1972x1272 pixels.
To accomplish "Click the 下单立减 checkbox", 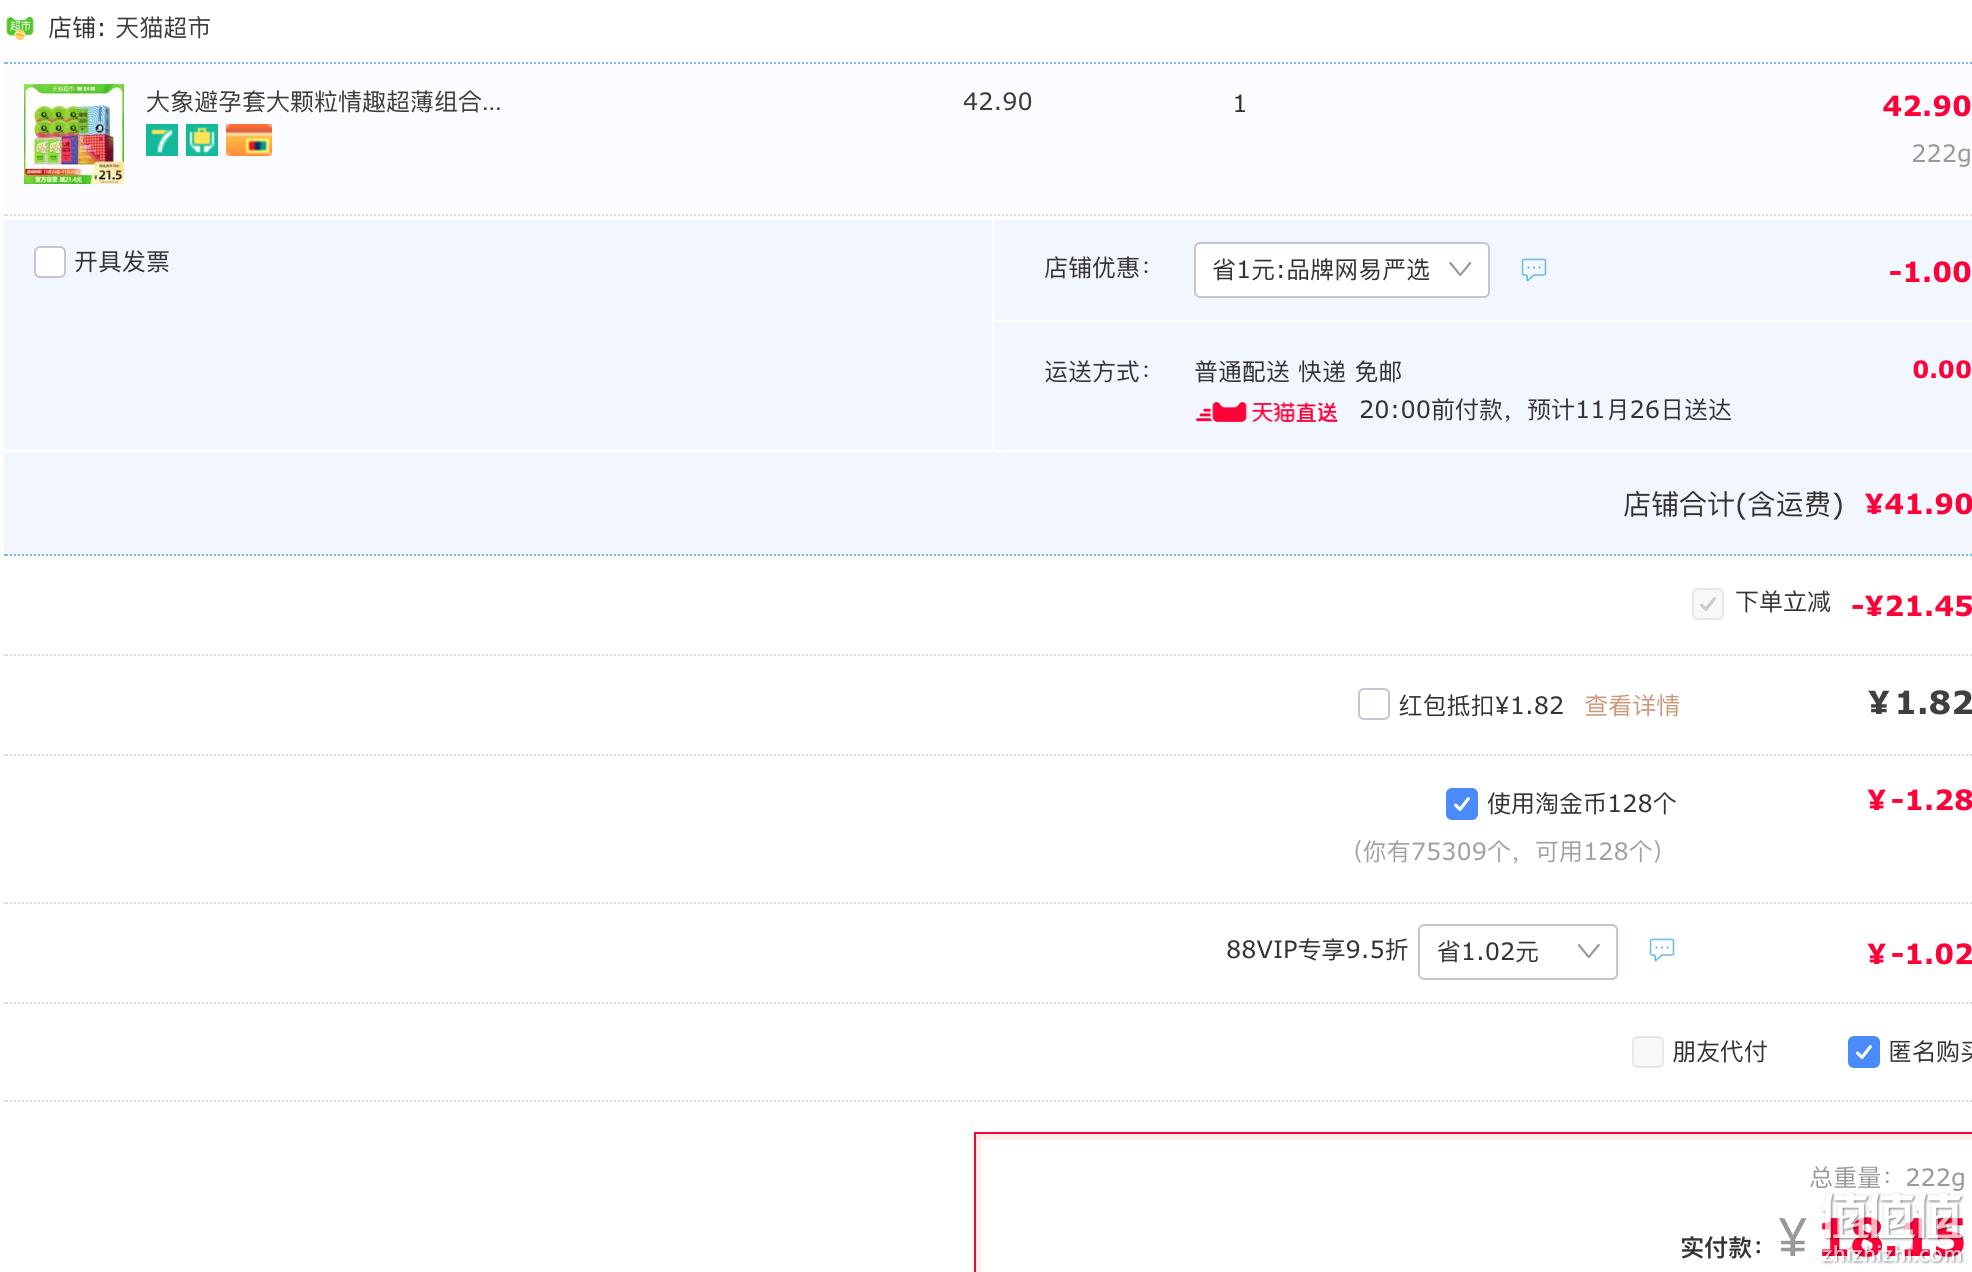I will coord(1707,604).
